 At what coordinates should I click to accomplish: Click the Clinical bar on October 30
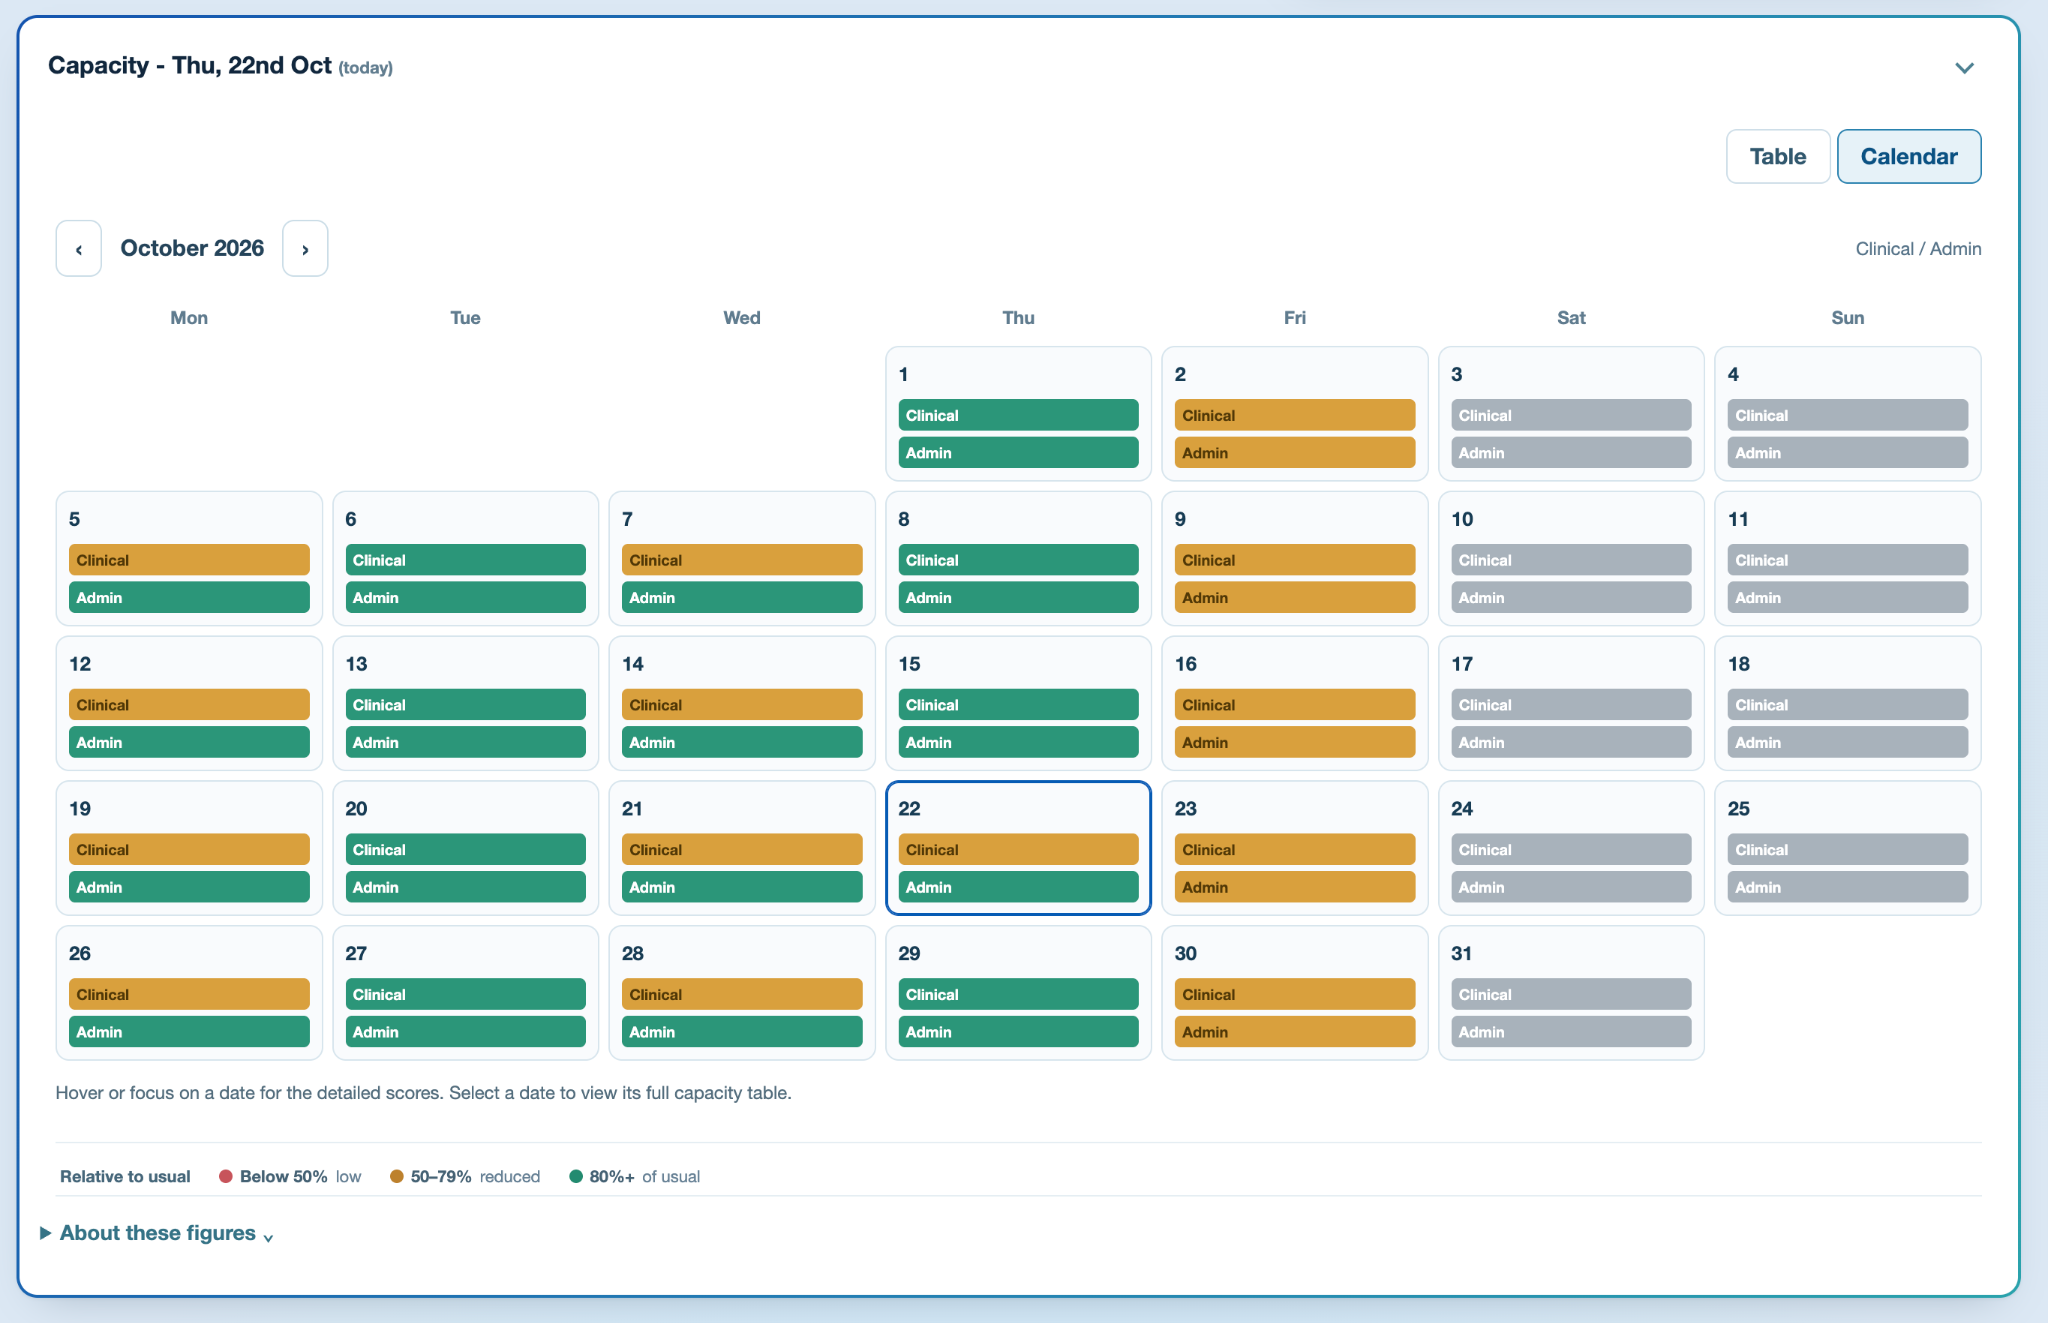click(1295, 994)
